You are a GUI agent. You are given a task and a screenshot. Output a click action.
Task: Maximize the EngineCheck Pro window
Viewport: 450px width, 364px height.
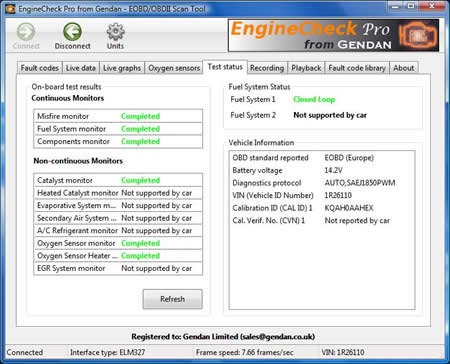point(411,6)
